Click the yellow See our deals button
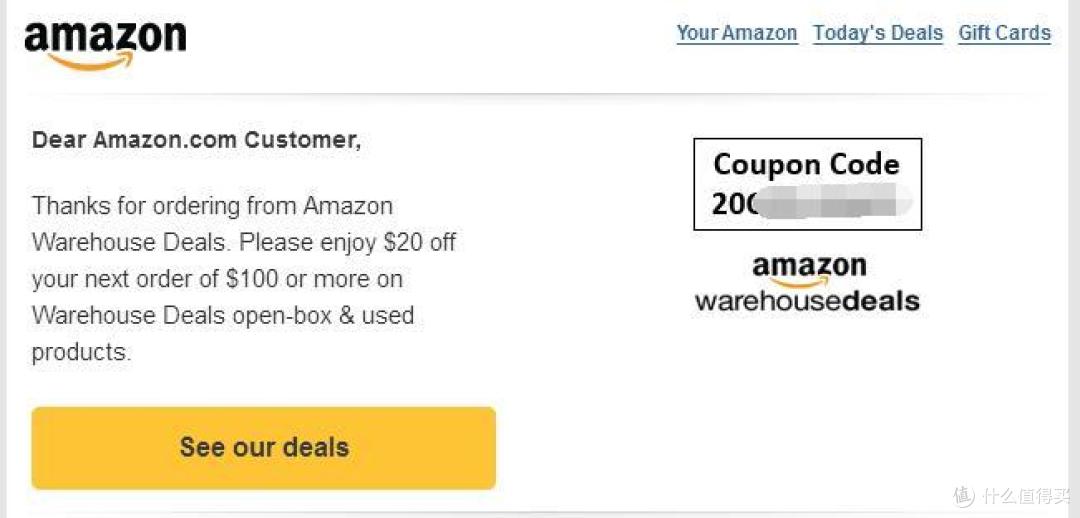Viewport: 1080px width, 518px height. (x=264, y=448)
